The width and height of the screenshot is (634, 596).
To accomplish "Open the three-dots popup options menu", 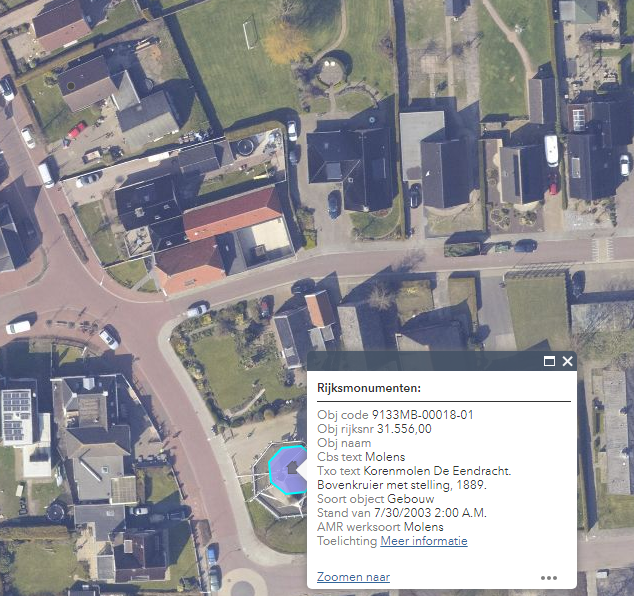I will [x=549, y=578].
